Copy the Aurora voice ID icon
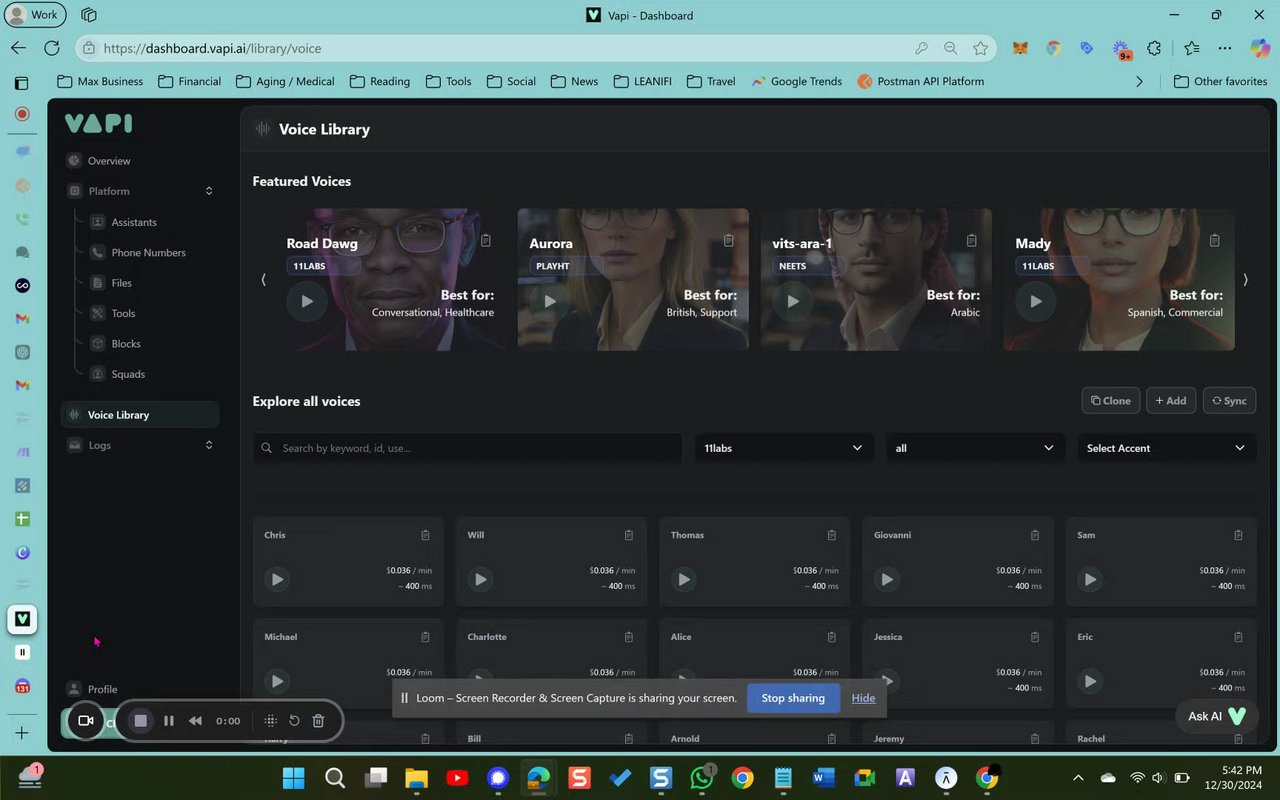This screenshot has height=800, width=1280. (729, 241)
